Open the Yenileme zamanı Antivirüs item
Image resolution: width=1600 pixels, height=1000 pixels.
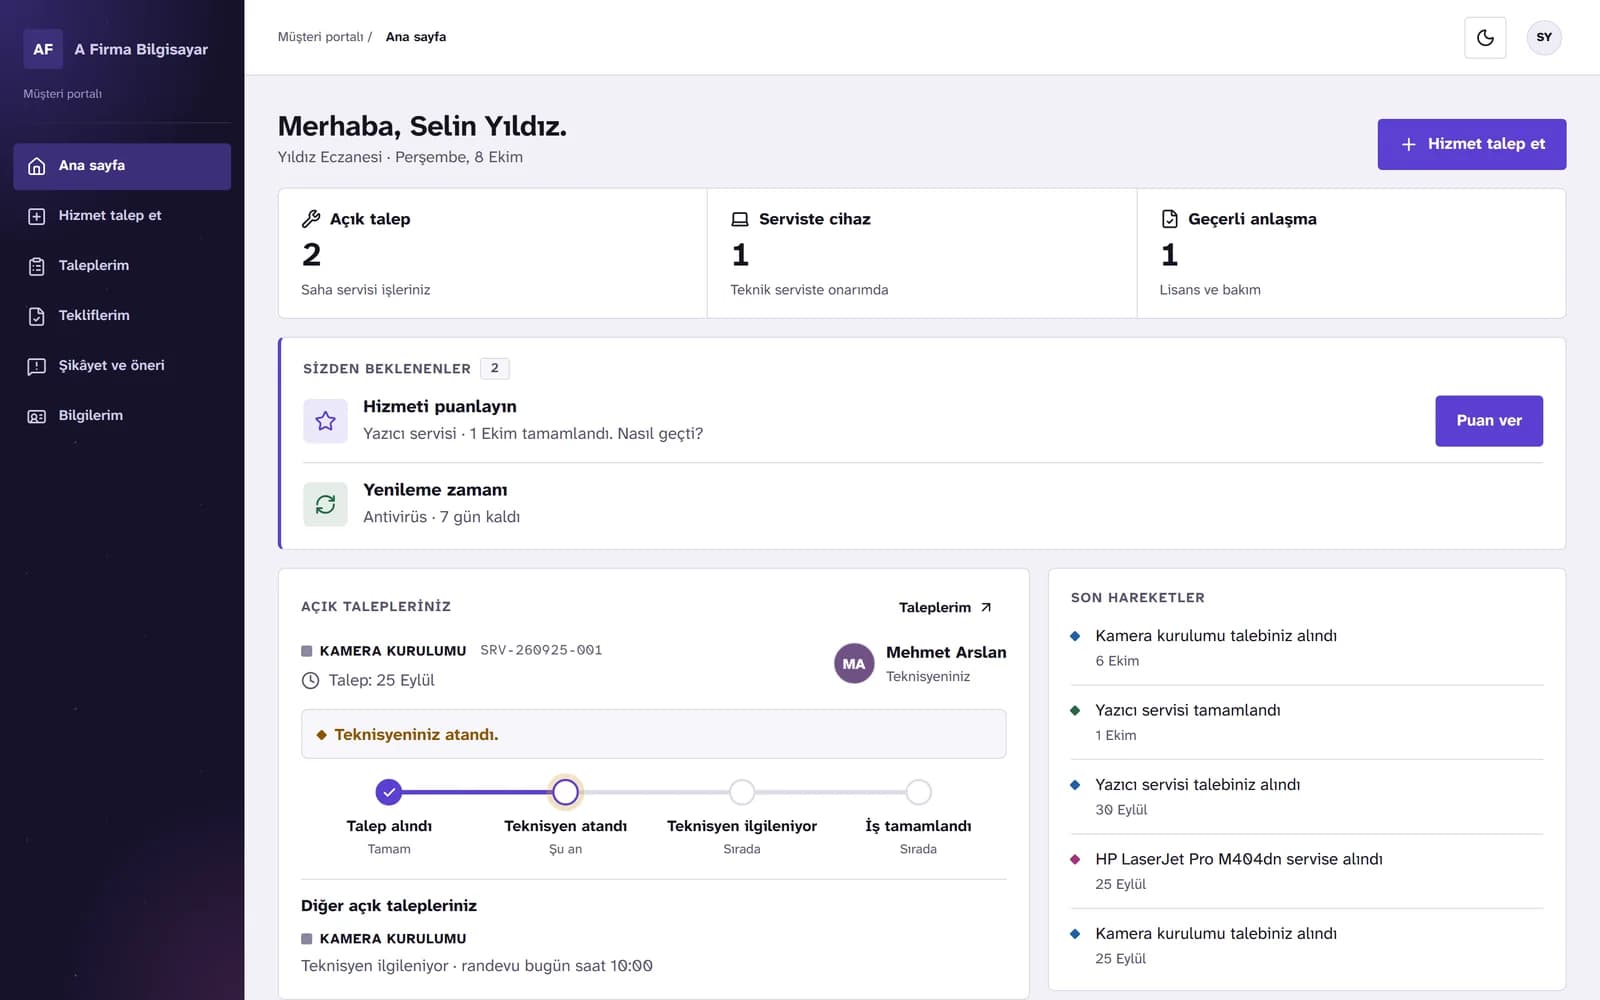(x=922, y=504)
